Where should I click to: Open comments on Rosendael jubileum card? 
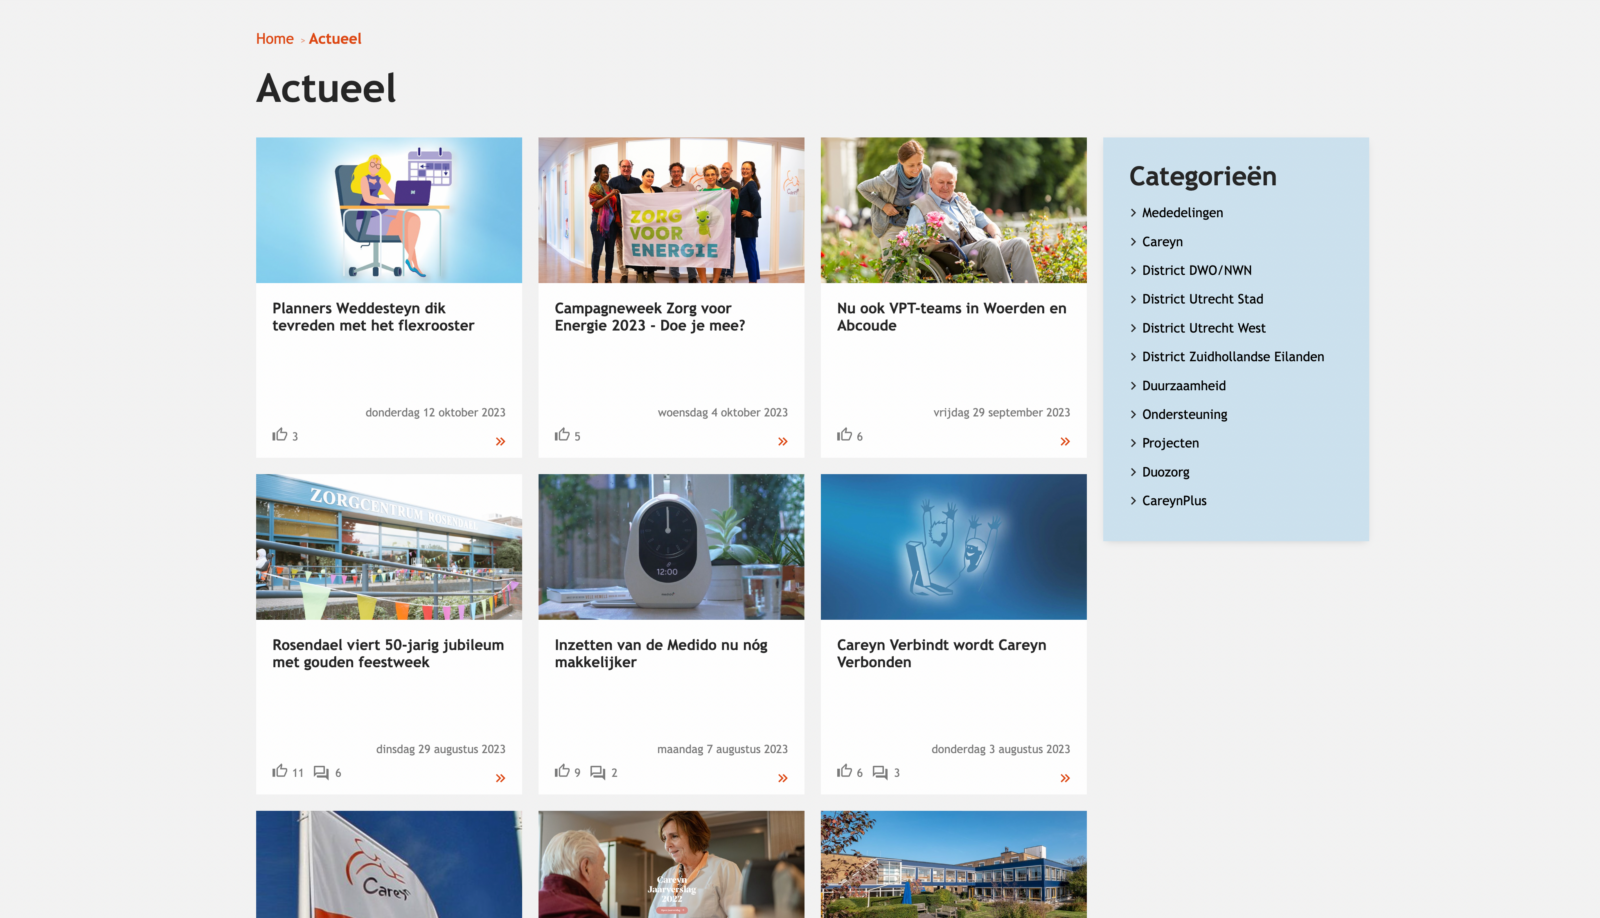pos(321,772)
